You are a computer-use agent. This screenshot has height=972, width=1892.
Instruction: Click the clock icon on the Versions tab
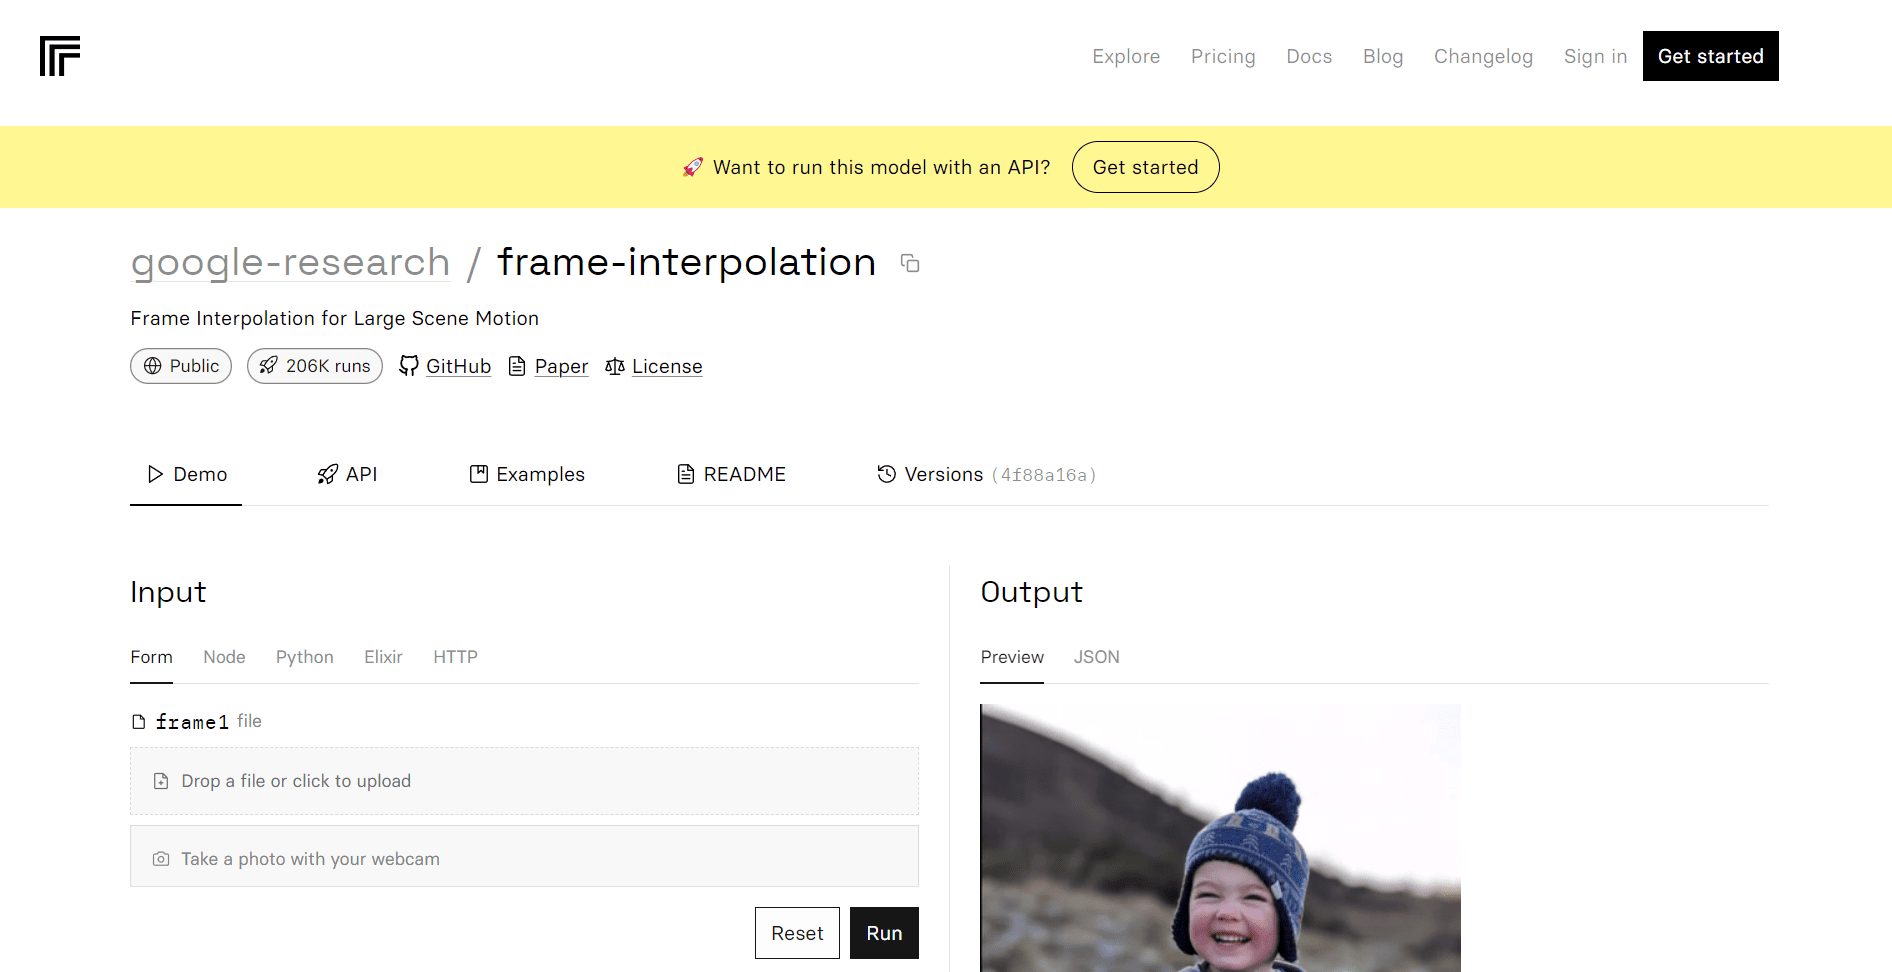pyautogui.click(x=886, y=474)
